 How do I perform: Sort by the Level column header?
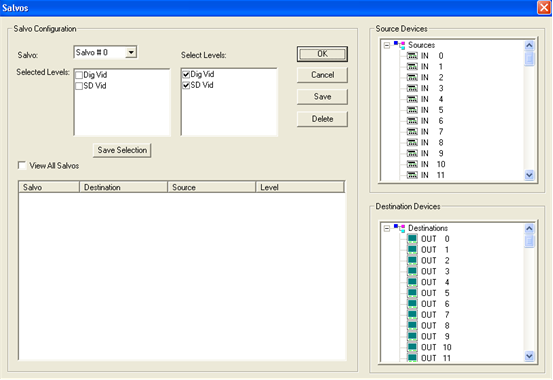300,187
